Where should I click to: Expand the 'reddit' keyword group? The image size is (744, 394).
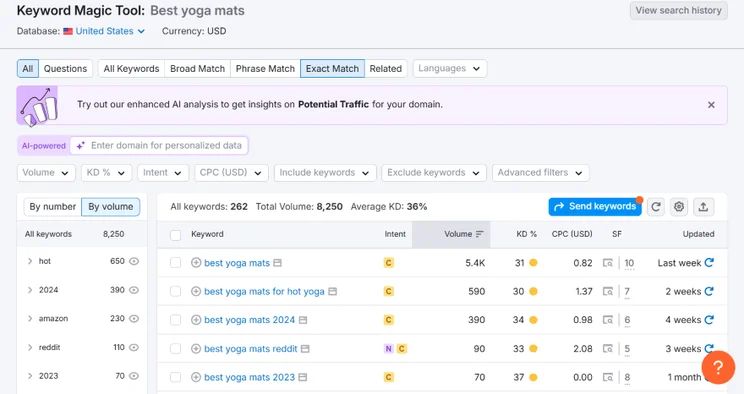30,347
